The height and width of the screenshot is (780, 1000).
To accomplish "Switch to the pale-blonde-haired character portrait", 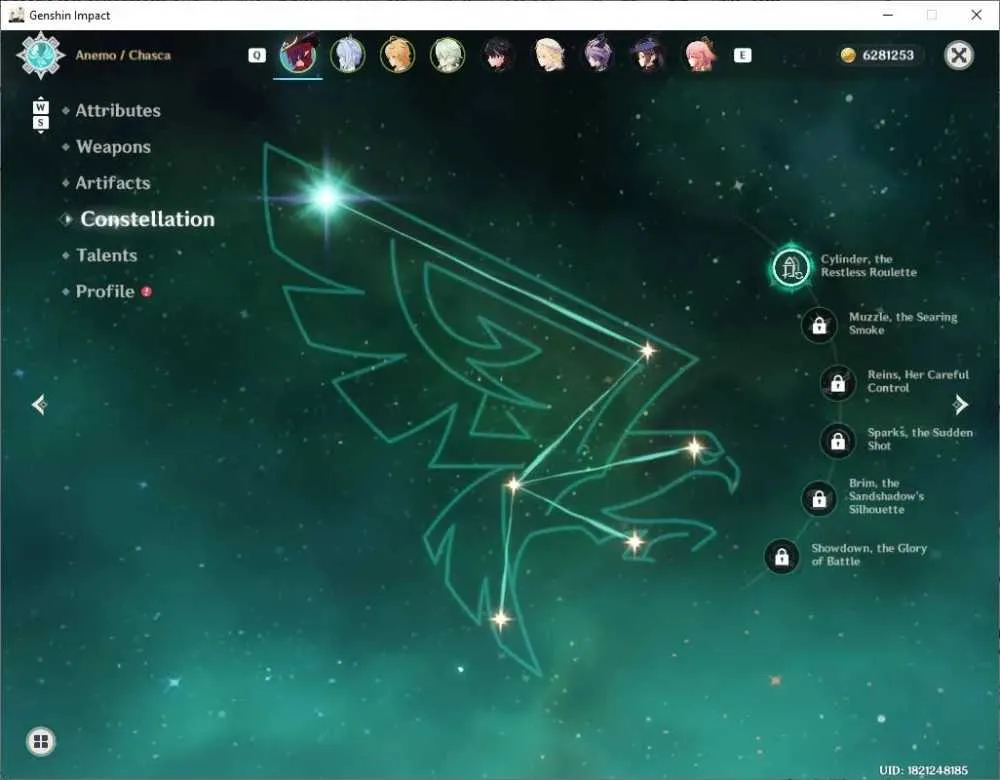I will click(548, 55).
